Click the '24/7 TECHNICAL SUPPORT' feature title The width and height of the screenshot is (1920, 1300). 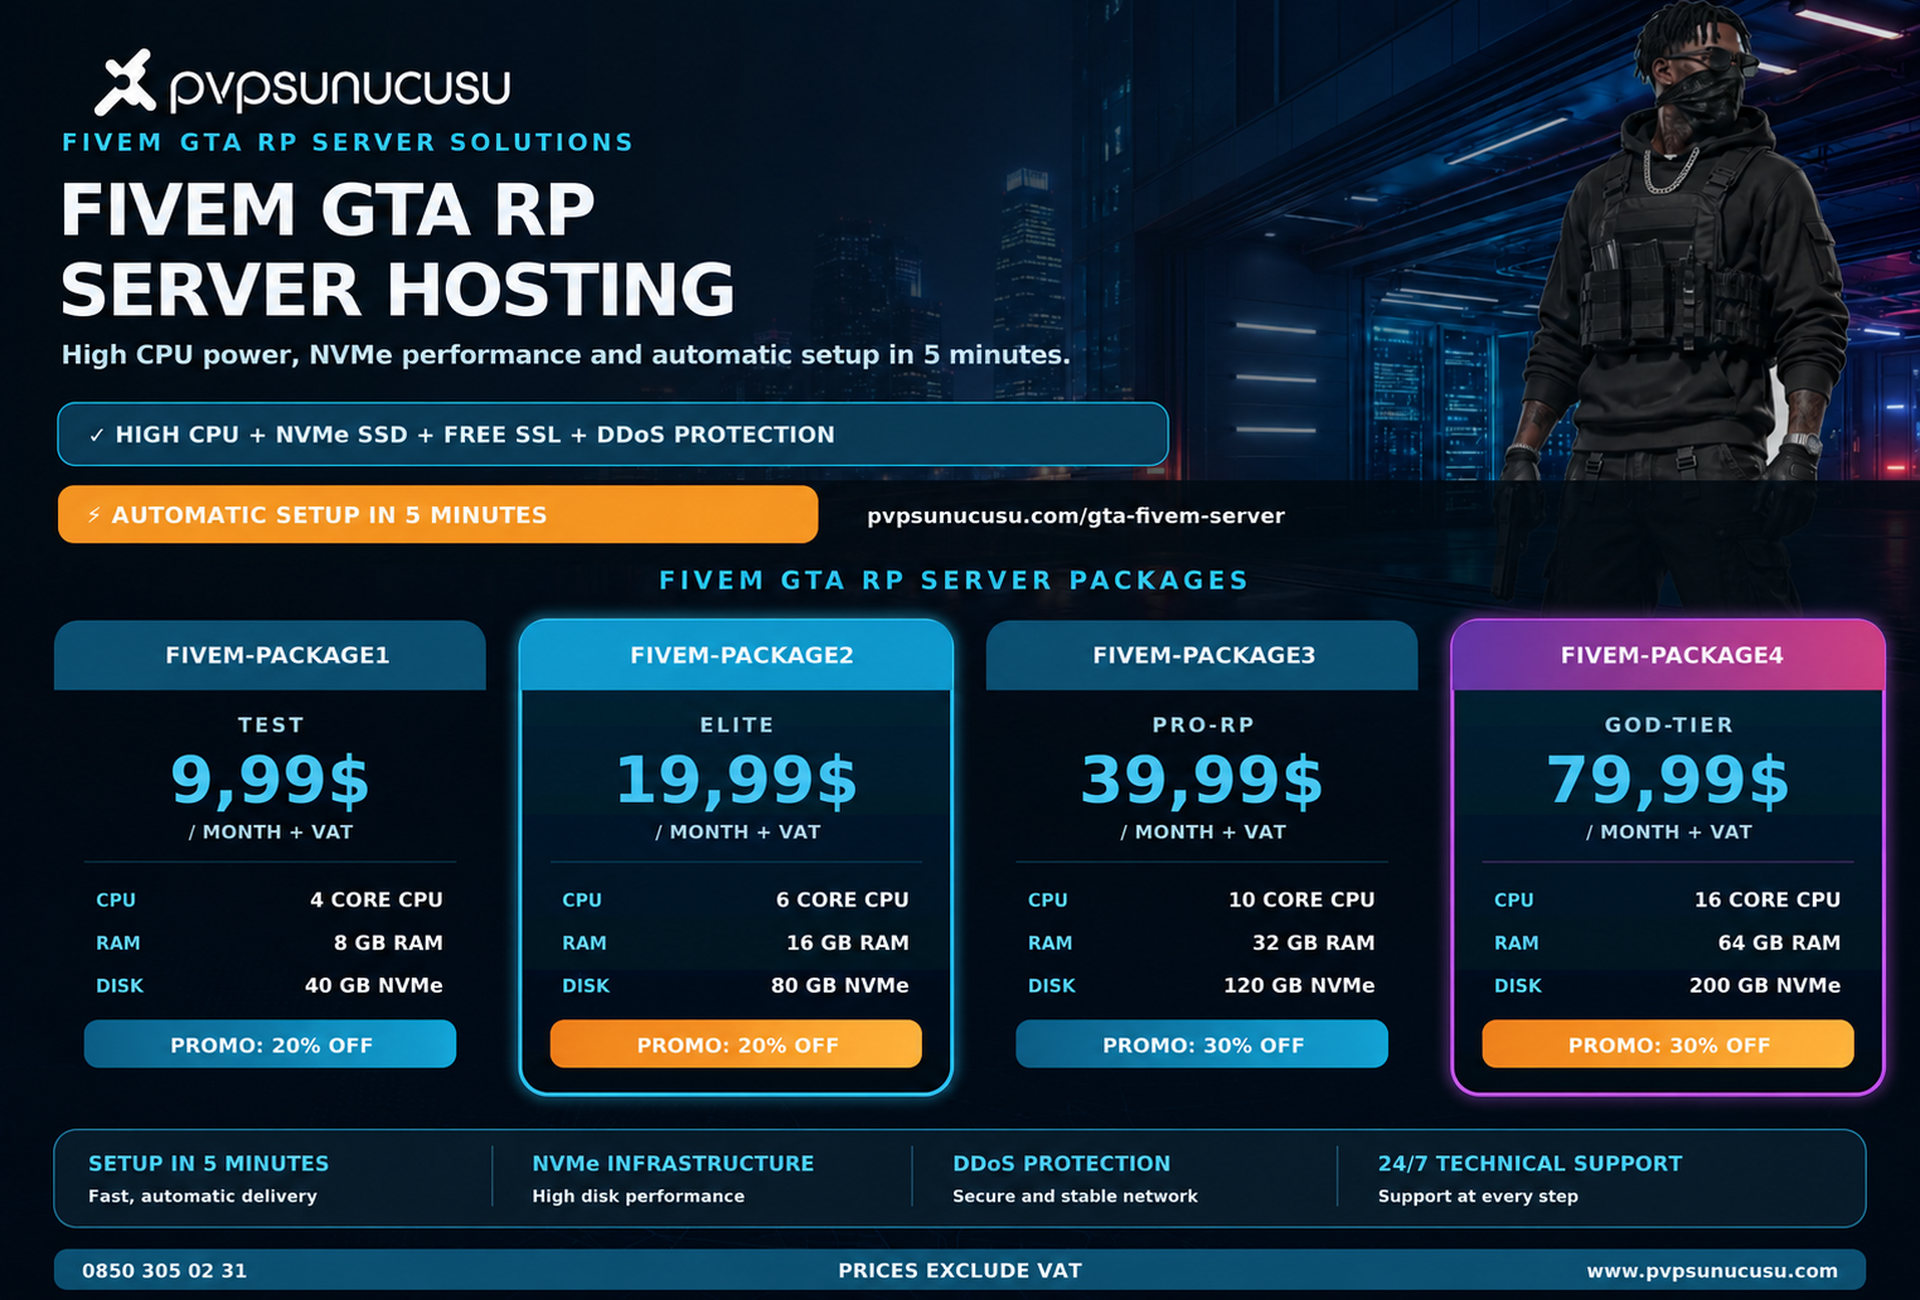(x=1530, y=1164)
